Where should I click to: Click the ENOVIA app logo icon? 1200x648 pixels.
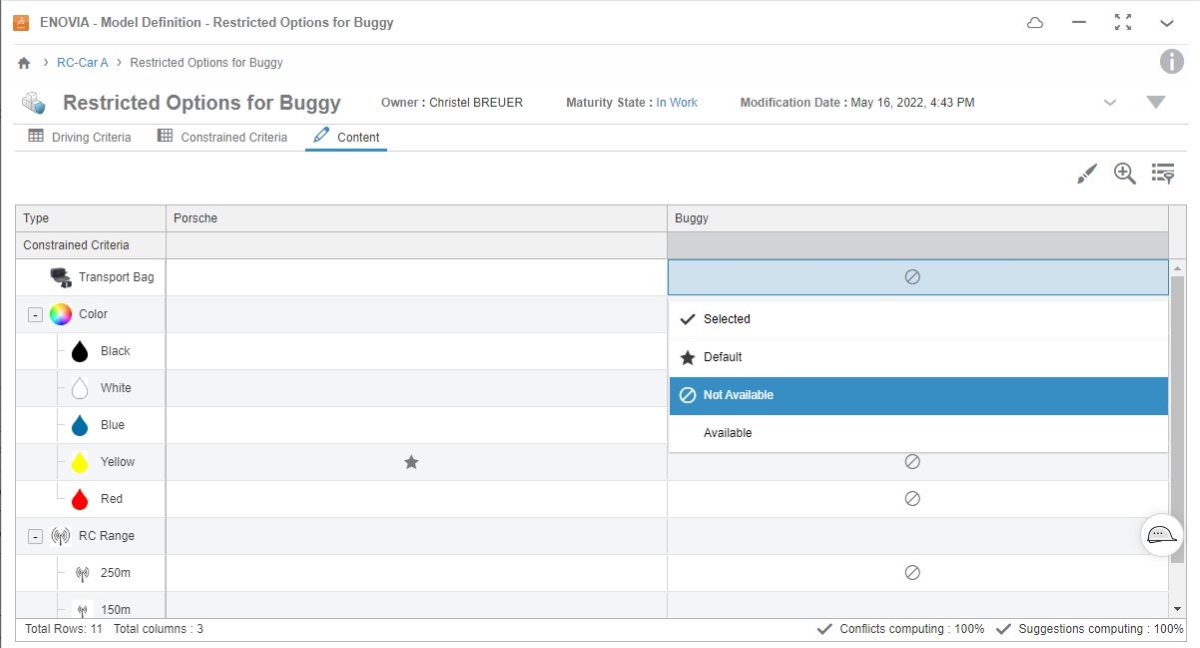(20, 22)
